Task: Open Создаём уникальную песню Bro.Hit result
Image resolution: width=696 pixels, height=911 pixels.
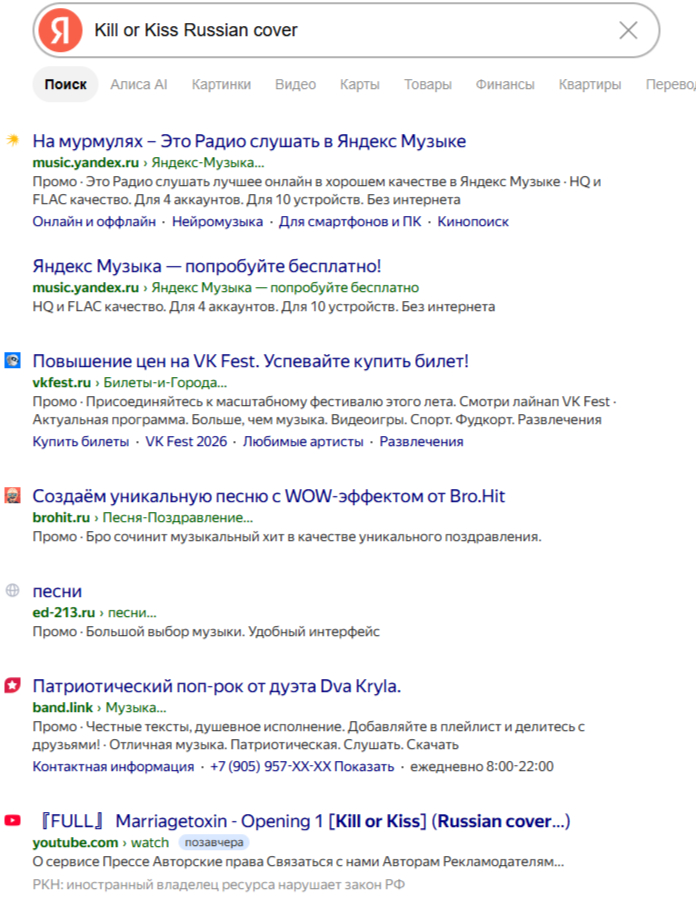Action: tap(269, 496)
